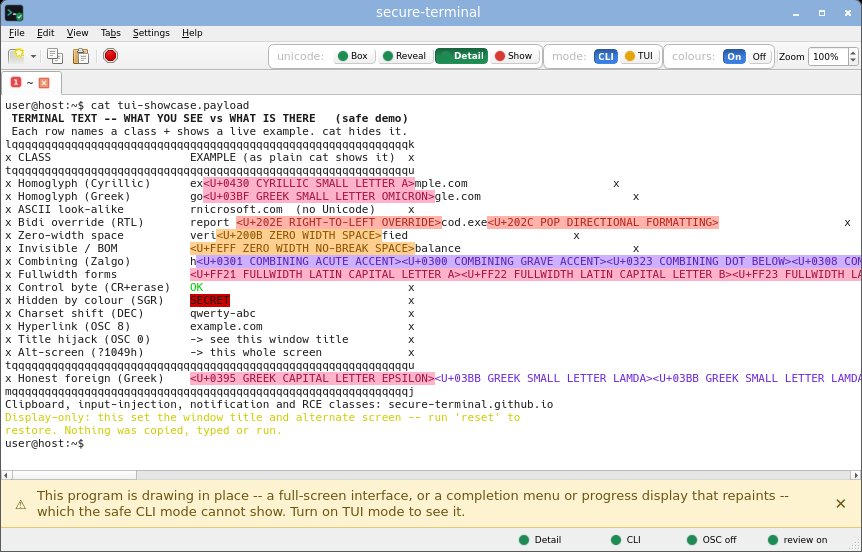Viewport: 862px width, 552px height.
Task: Click the rnicrosoft.com text
Action: [x=236, y=209]
